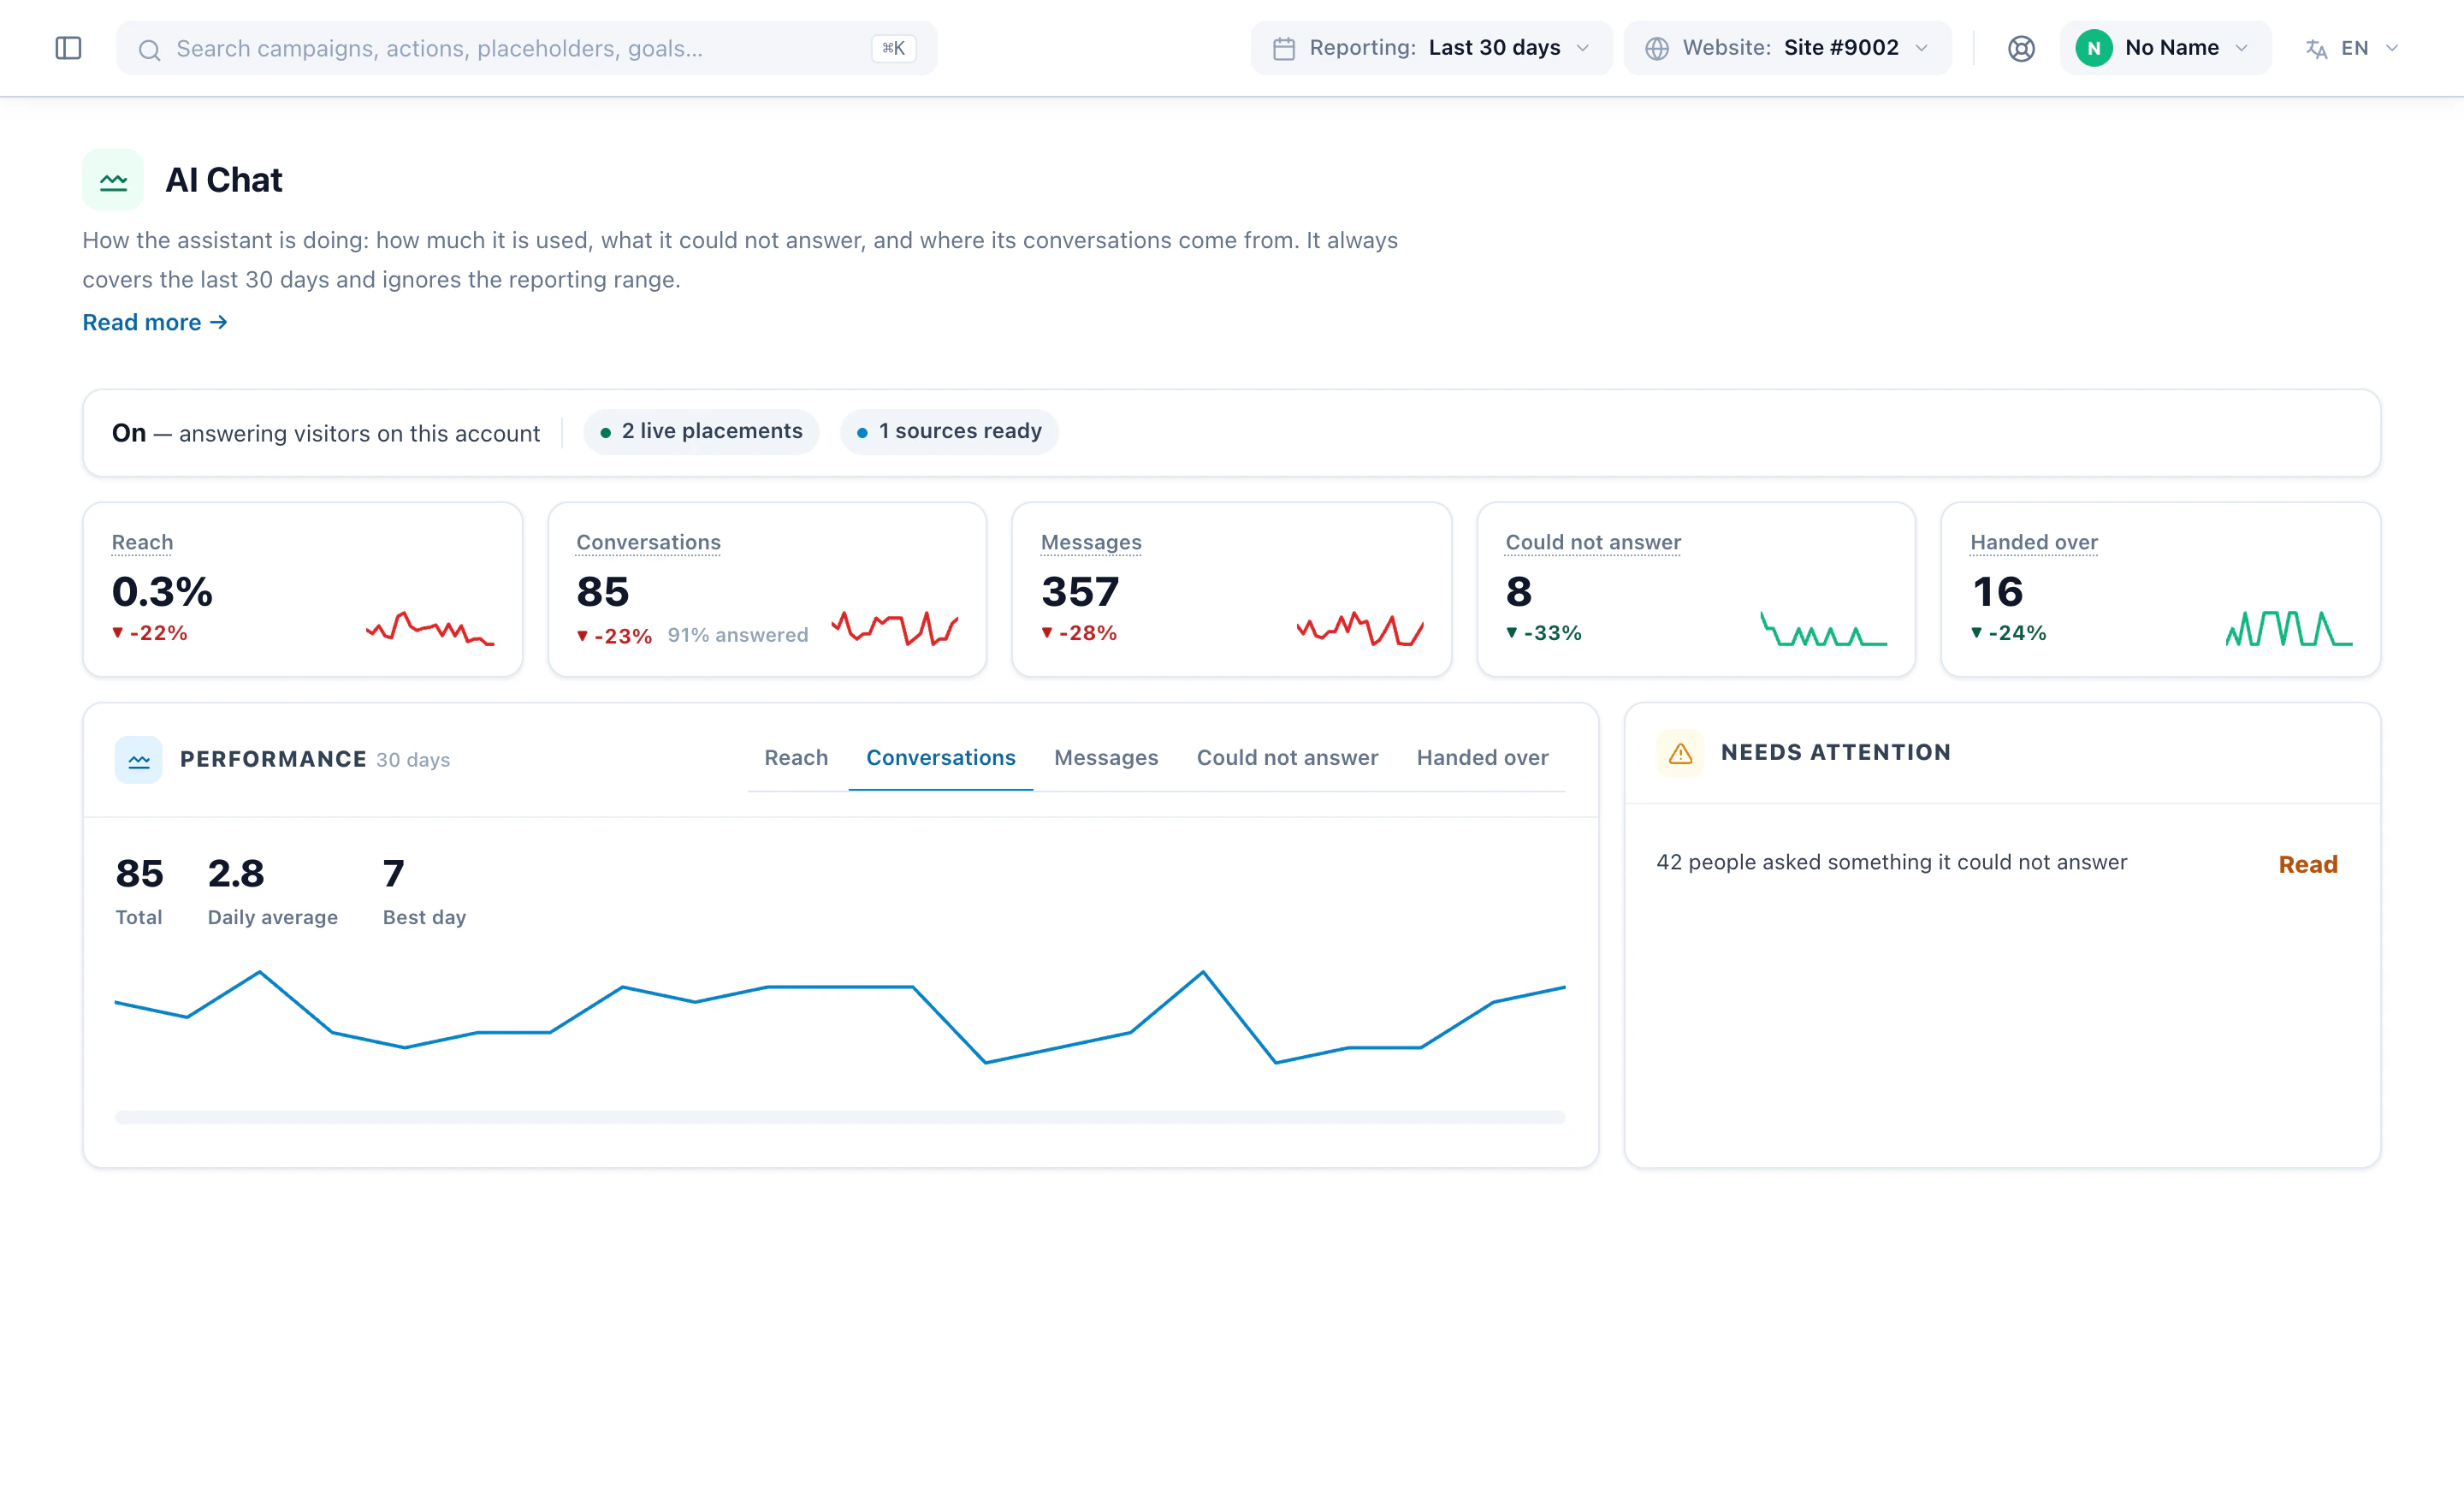
Task: Click the Handed over card label
Action: coord(2034,542)
